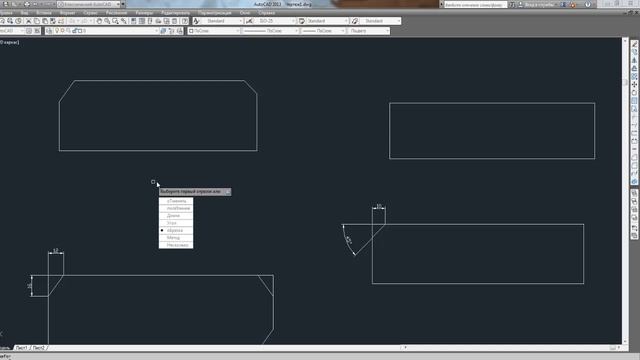Open the workspace dropdown Классический AutoCAD
Screen dimensions: 640x360
[89, 4]
